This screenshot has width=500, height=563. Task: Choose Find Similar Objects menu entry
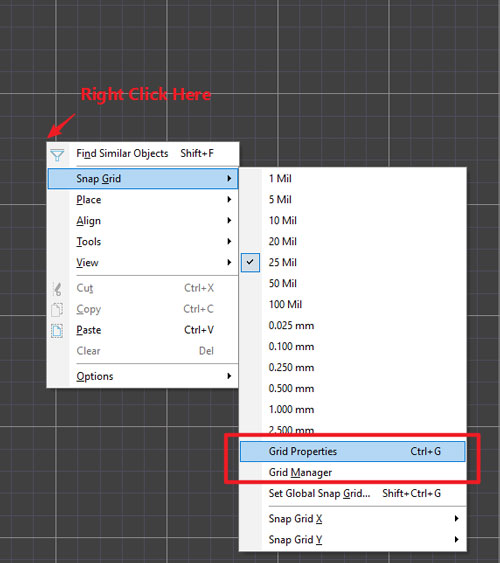click(x=143, y=154)
